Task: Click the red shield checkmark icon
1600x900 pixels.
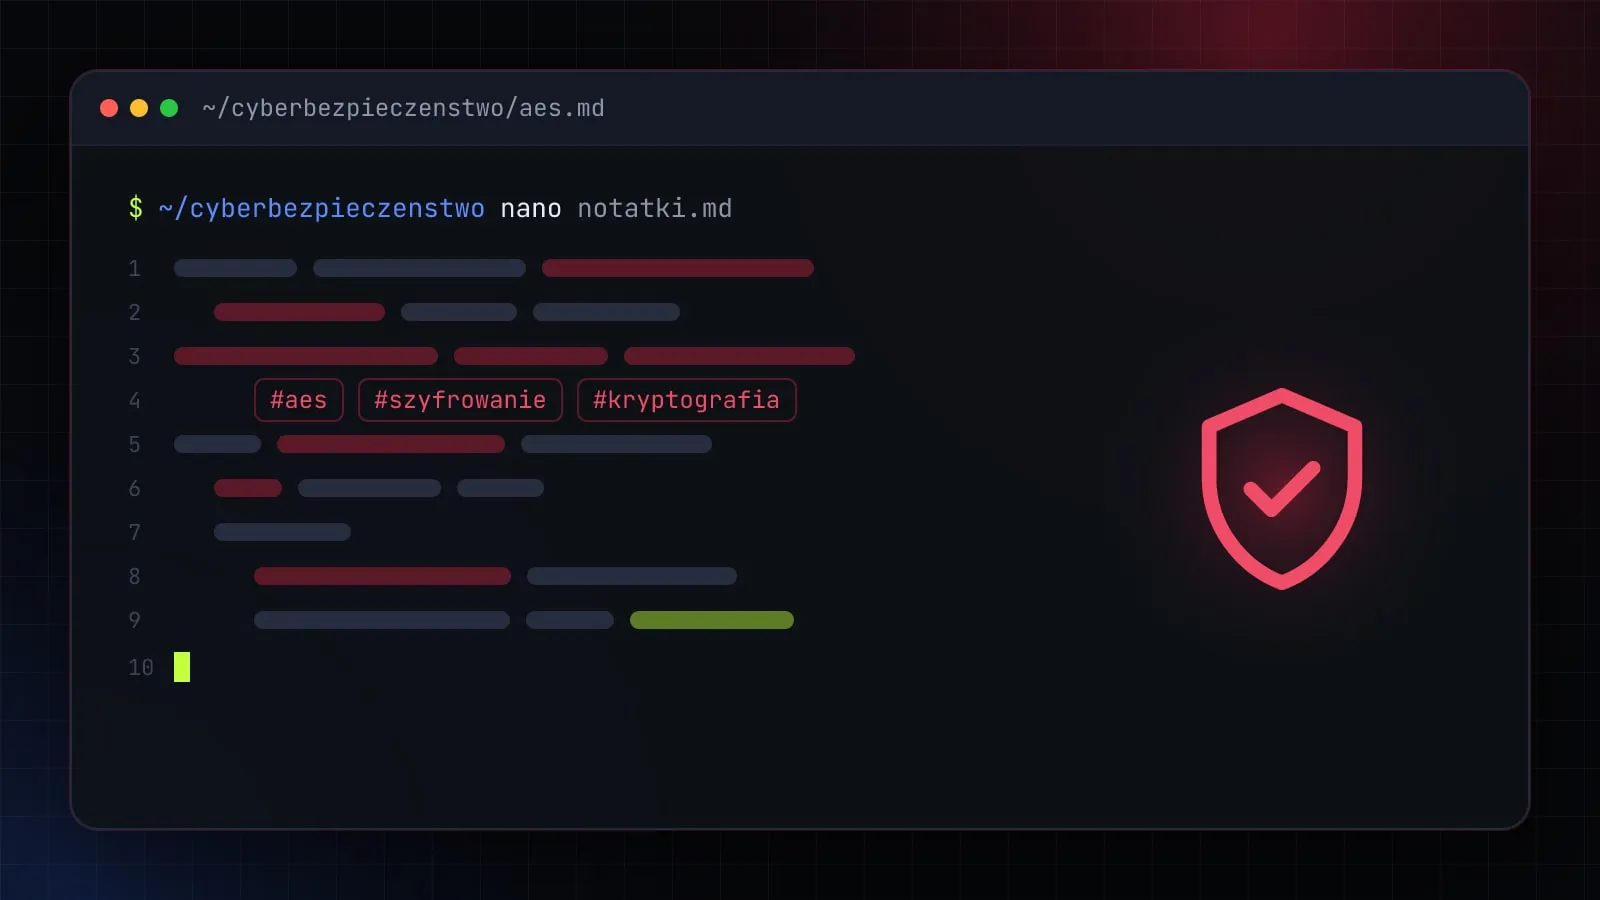Action: [1282, 489]
